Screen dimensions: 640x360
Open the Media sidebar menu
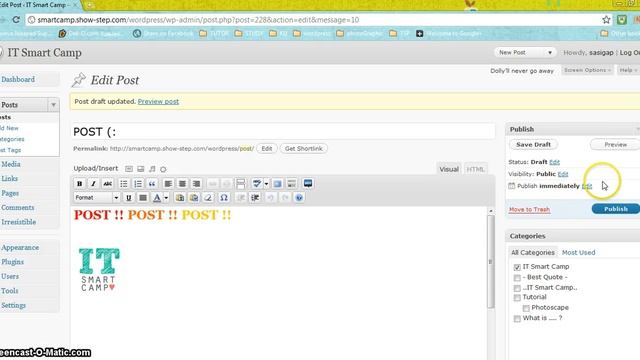pos(11,164)
